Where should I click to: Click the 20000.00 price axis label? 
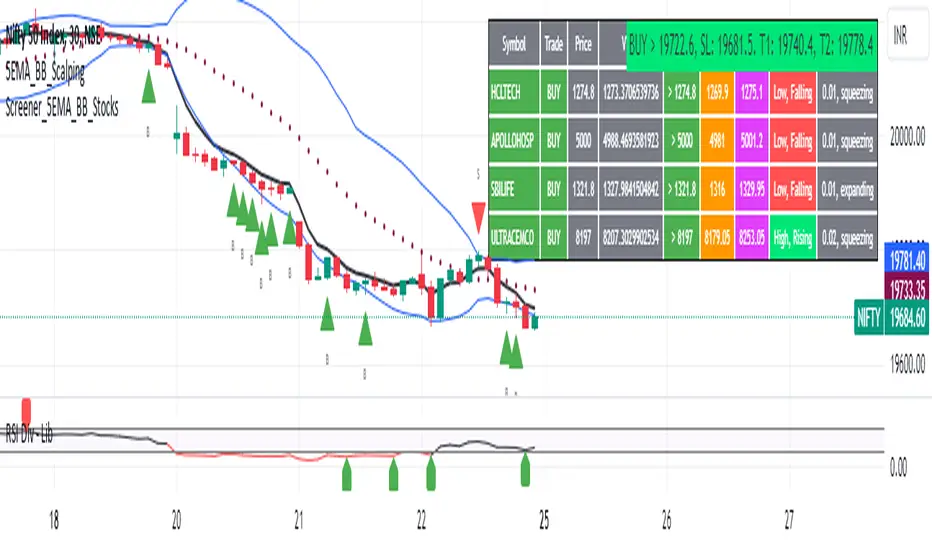907,137
